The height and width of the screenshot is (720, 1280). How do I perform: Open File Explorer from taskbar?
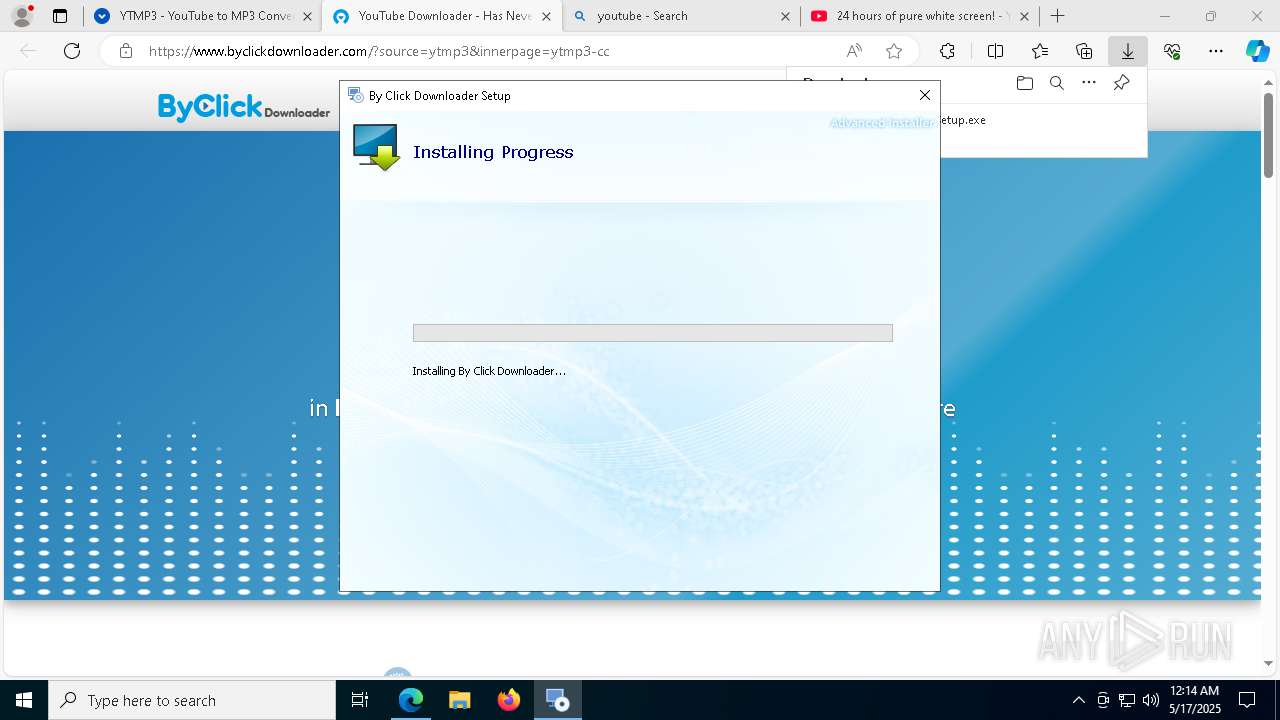(460, 700)
